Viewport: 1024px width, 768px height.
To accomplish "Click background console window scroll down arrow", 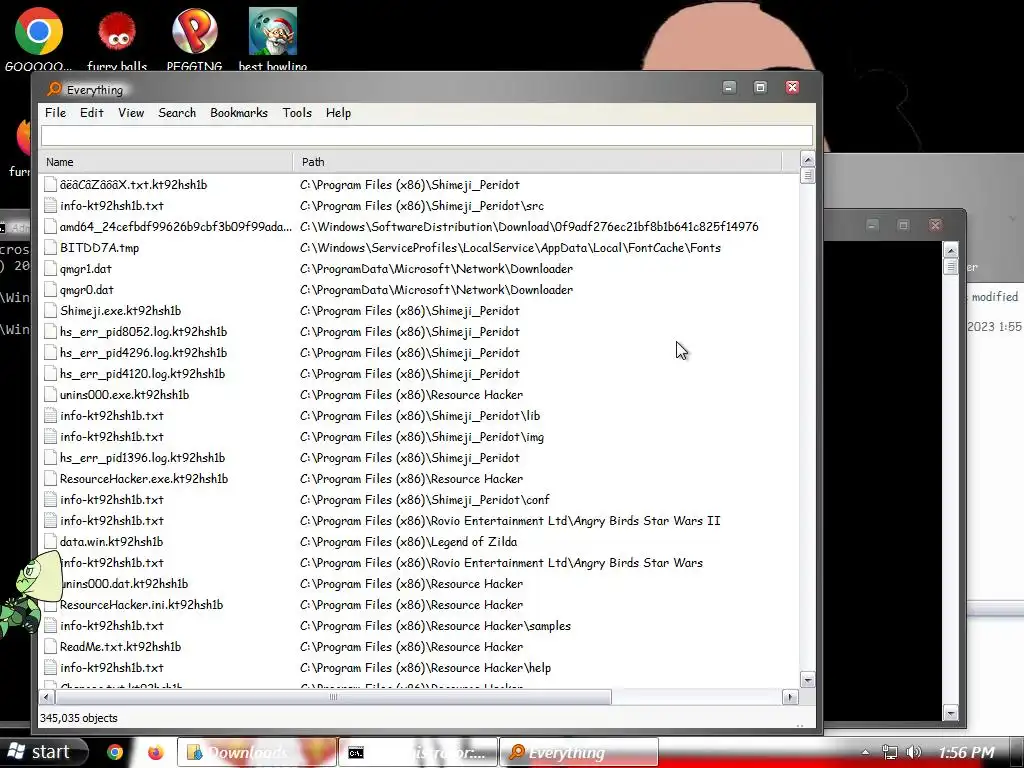I will [x=951, y=714].
